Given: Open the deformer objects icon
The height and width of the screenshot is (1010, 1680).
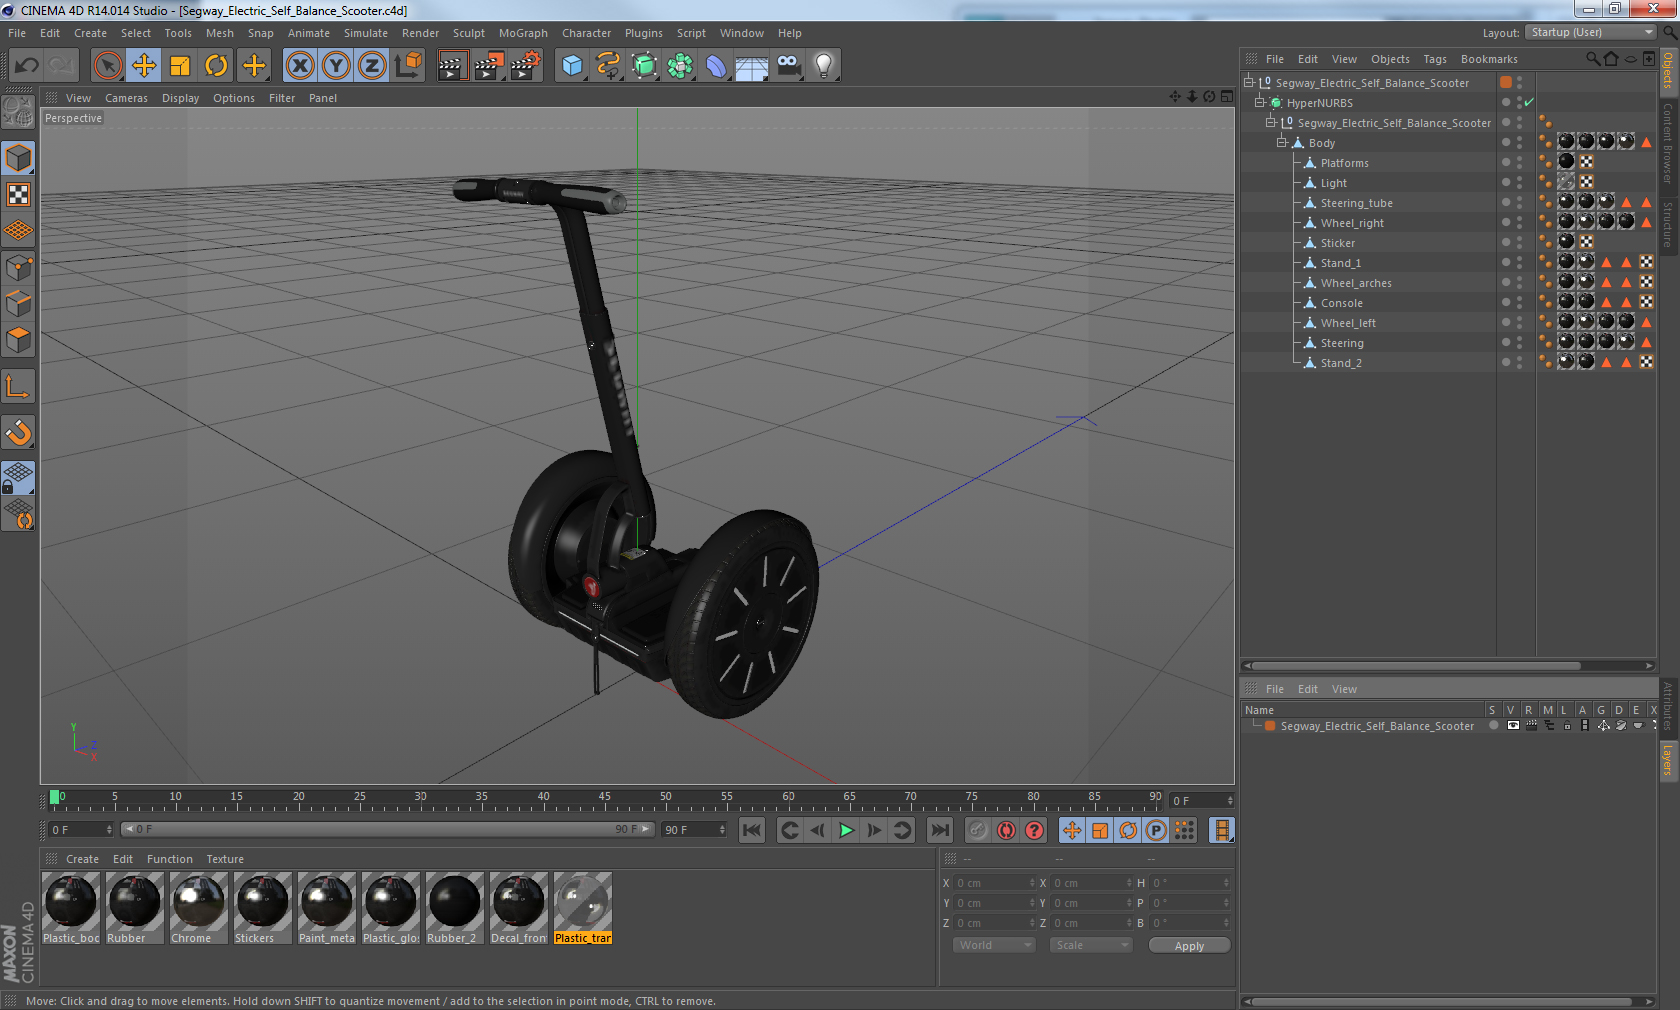Looking at the screenshot, I should pos(716,66).
